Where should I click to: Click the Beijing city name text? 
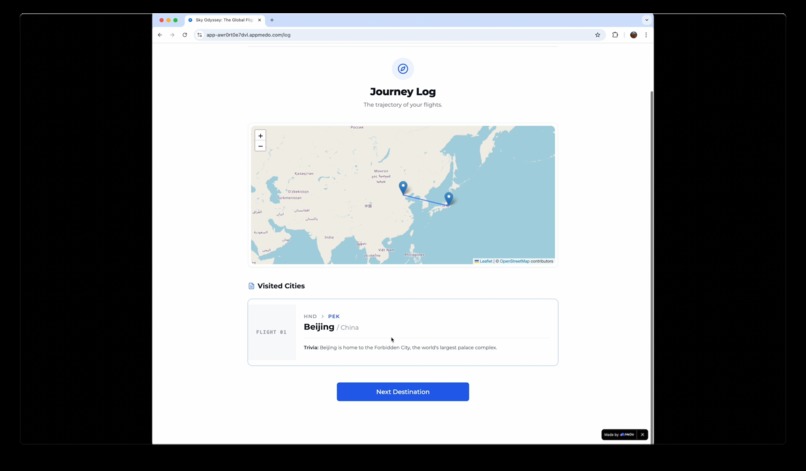coord(319,327)
